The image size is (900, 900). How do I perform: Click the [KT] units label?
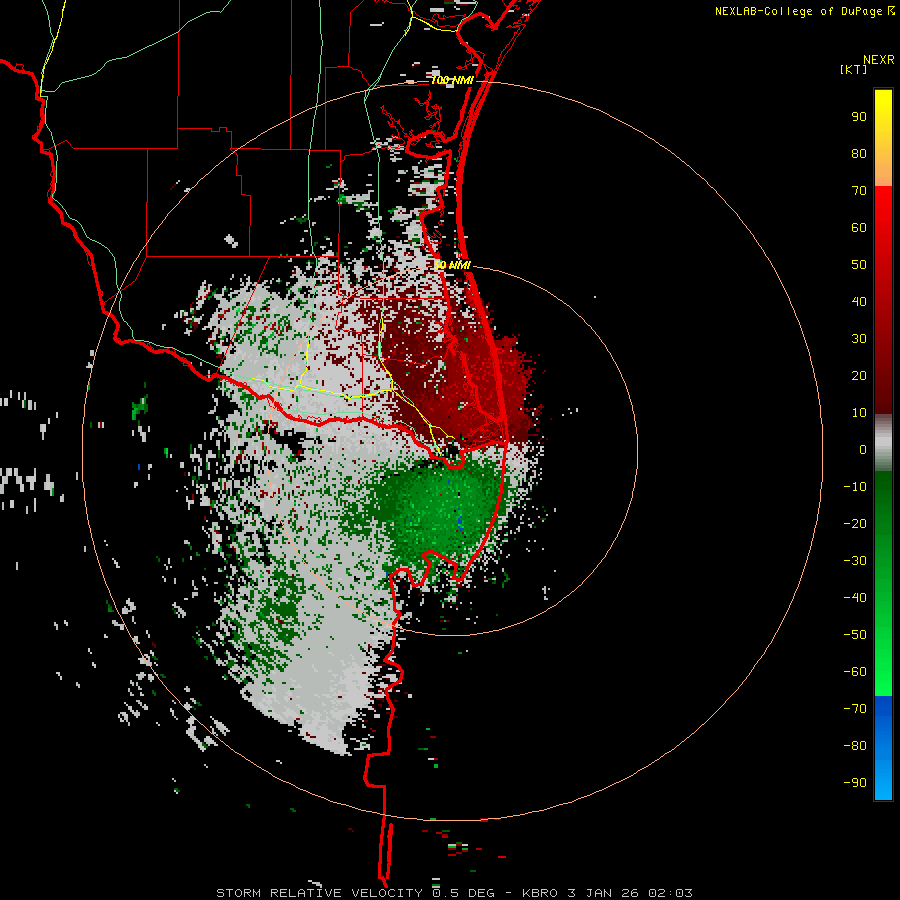pos(854,69)
